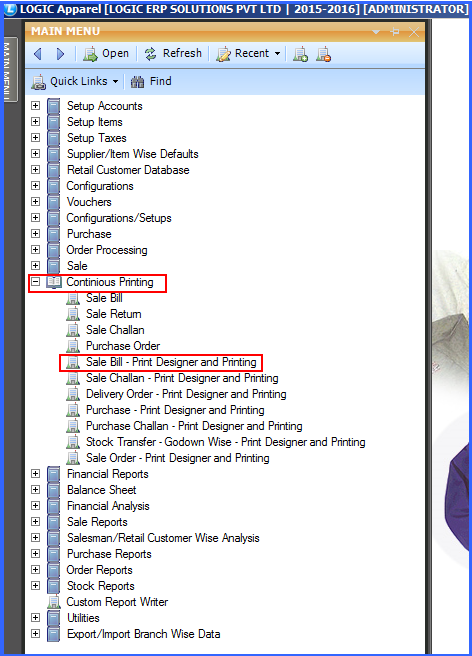The image size is (472, 656).
Task: Select Purchase Order under Continious Printing
Action: (x=123, y=346)
